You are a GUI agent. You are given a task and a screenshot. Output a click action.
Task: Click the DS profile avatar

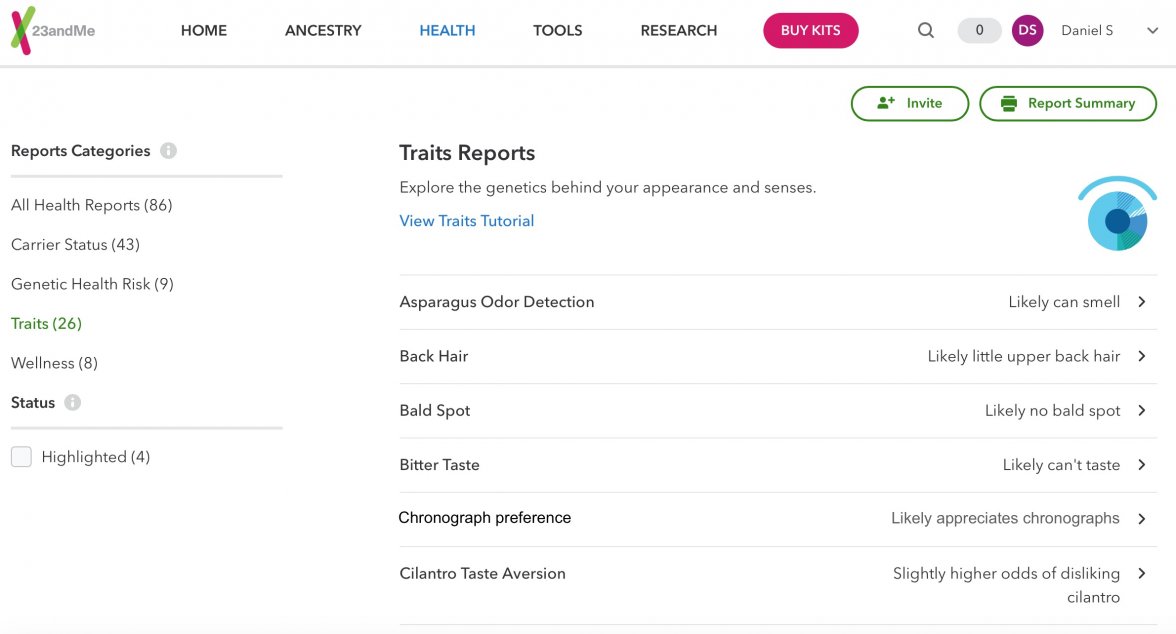pyautogui.click(x=1027, y=30)
